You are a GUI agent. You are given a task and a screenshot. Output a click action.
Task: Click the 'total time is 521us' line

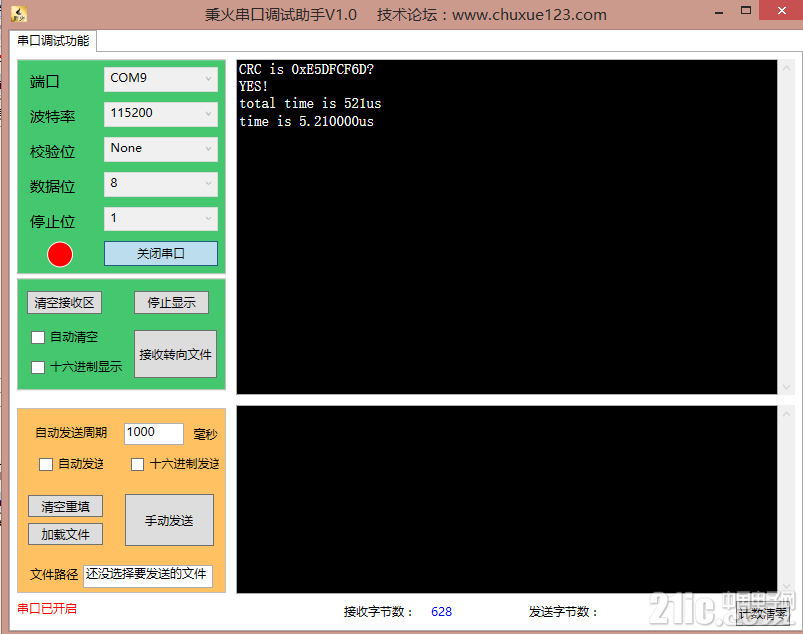click(310, 103)
